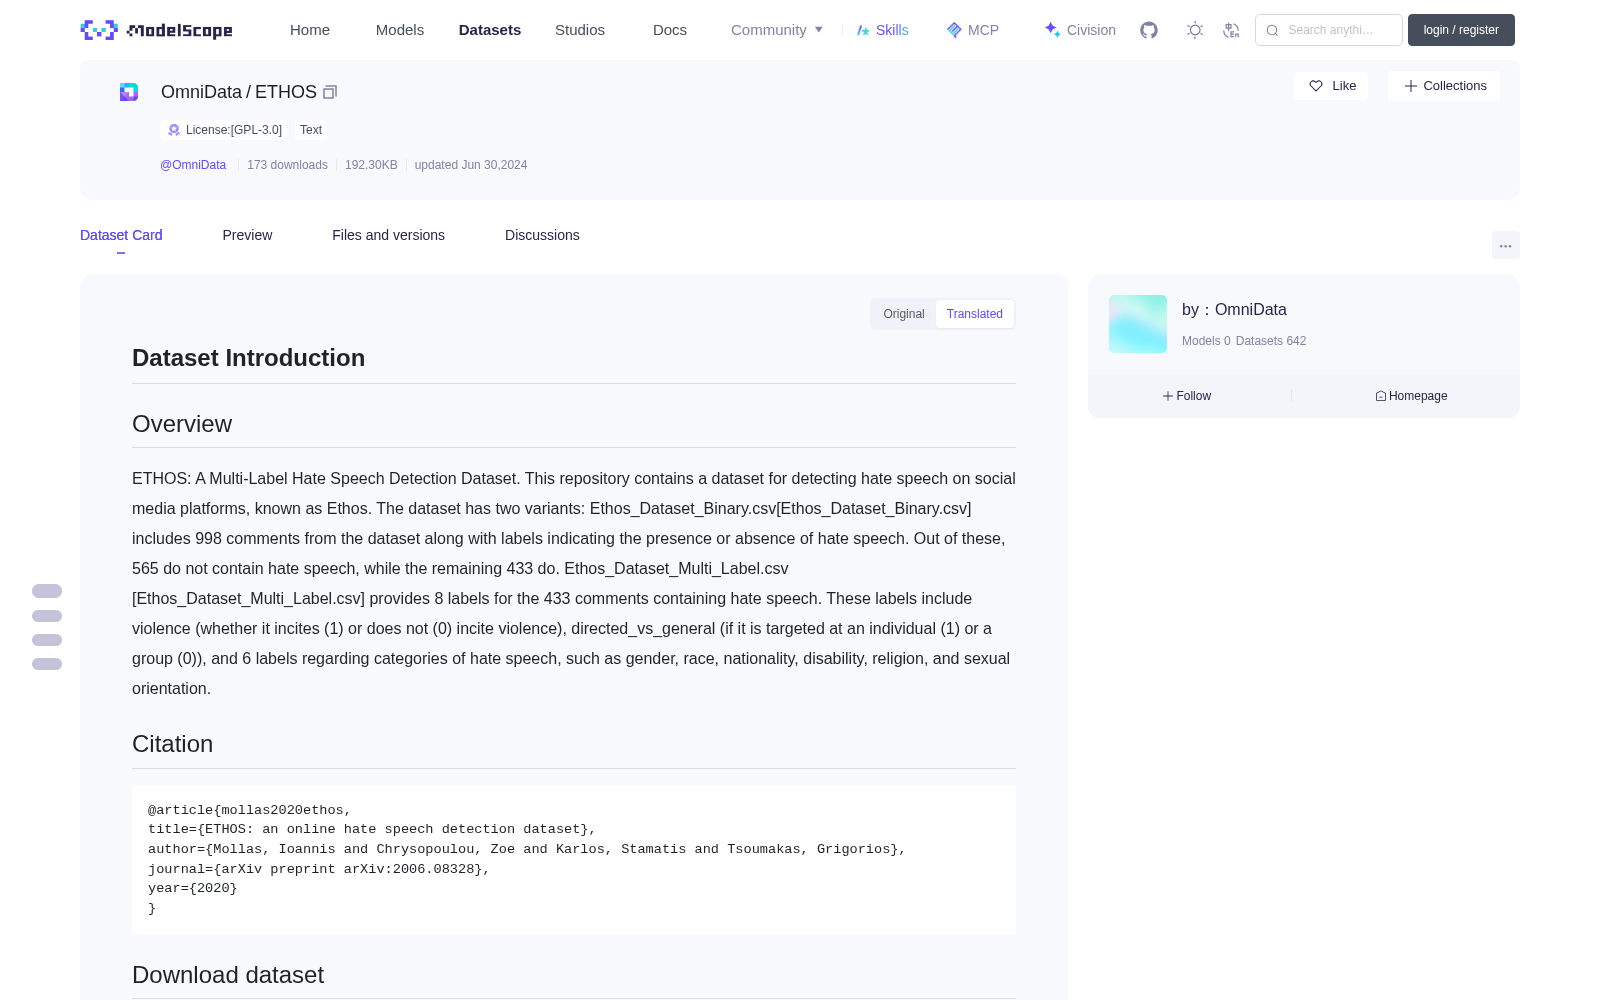Copy the dataset name OmniData/ETHOS
The height and width of the screenshot is (1000, 1600).
point(330,92)
